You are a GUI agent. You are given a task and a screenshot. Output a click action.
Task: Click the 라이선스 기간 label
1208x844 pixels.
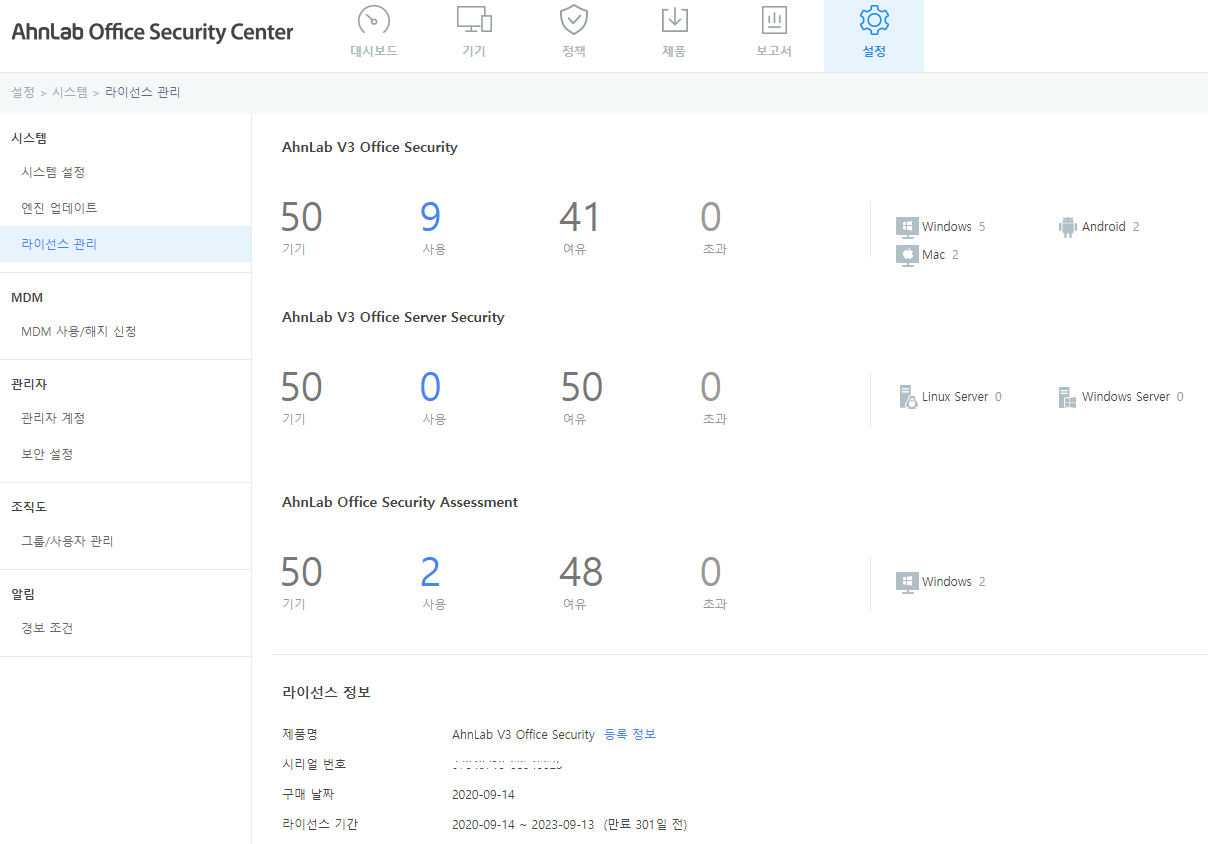click(x=320, y=825)
